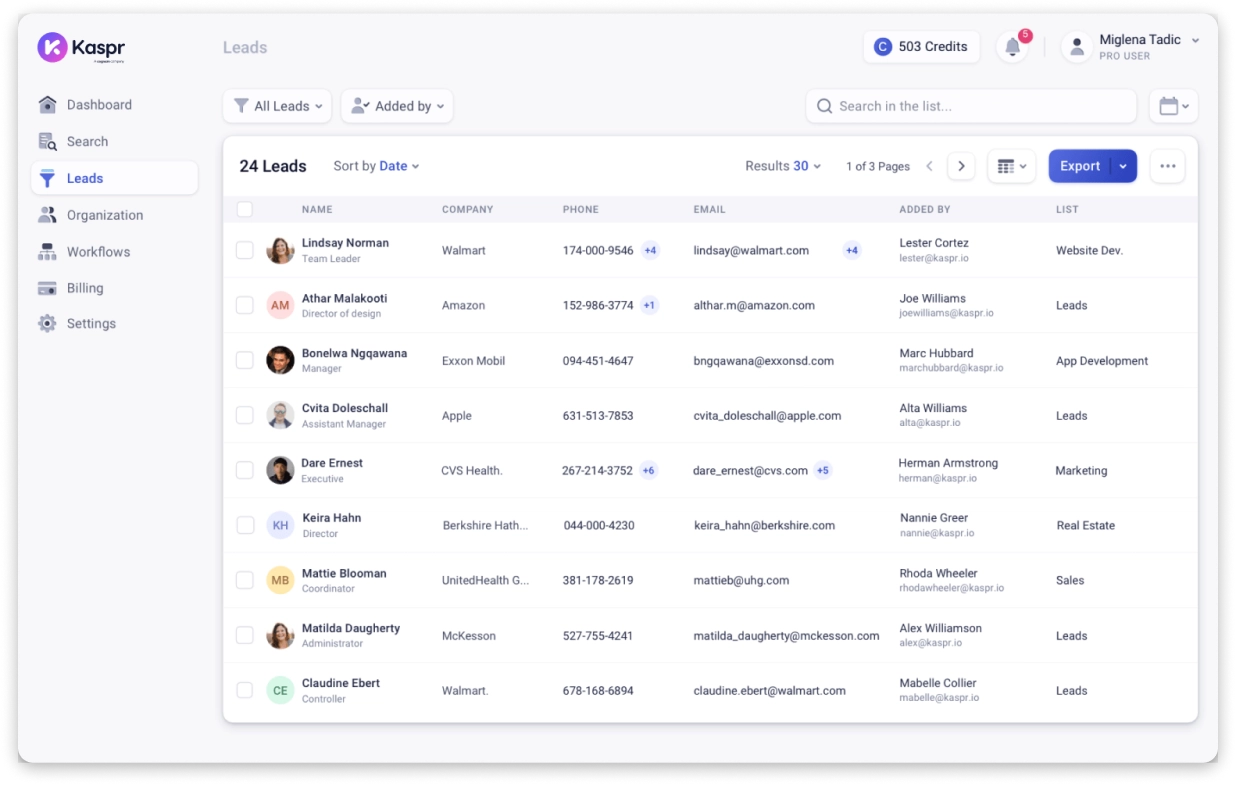Click Bonelwa Ngqawana's avatar photo
The height and width of the screenshot is (786, 1236).
(280, 360)
